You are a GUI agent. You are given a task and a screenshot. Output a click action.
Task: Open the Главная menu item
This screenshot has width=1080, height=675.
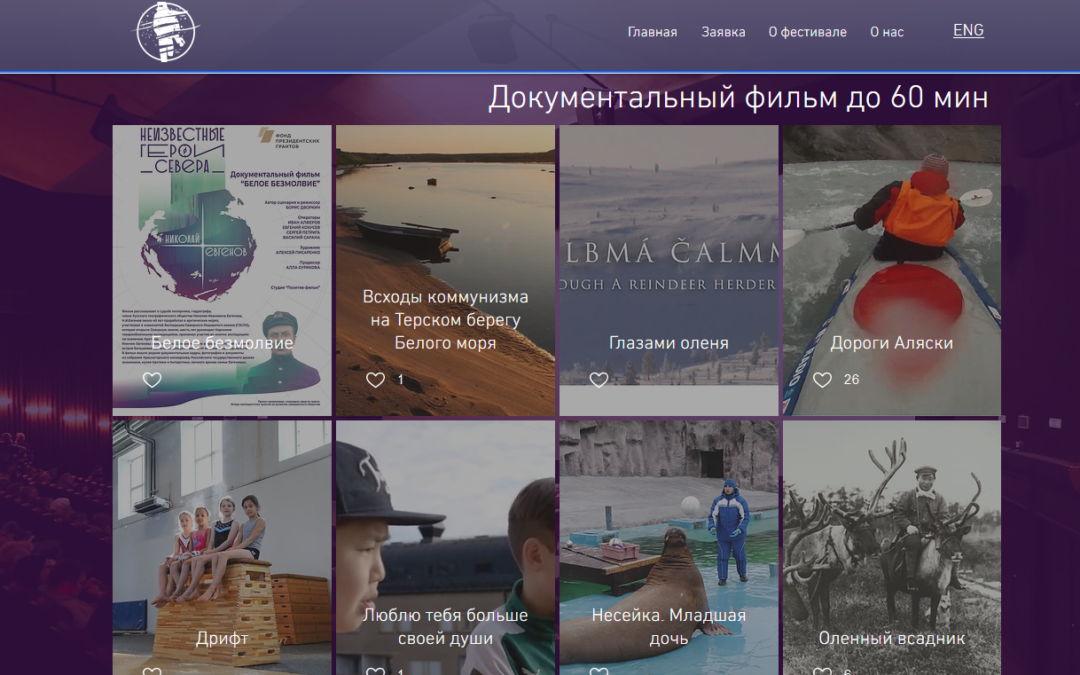(x=652, y=32)
